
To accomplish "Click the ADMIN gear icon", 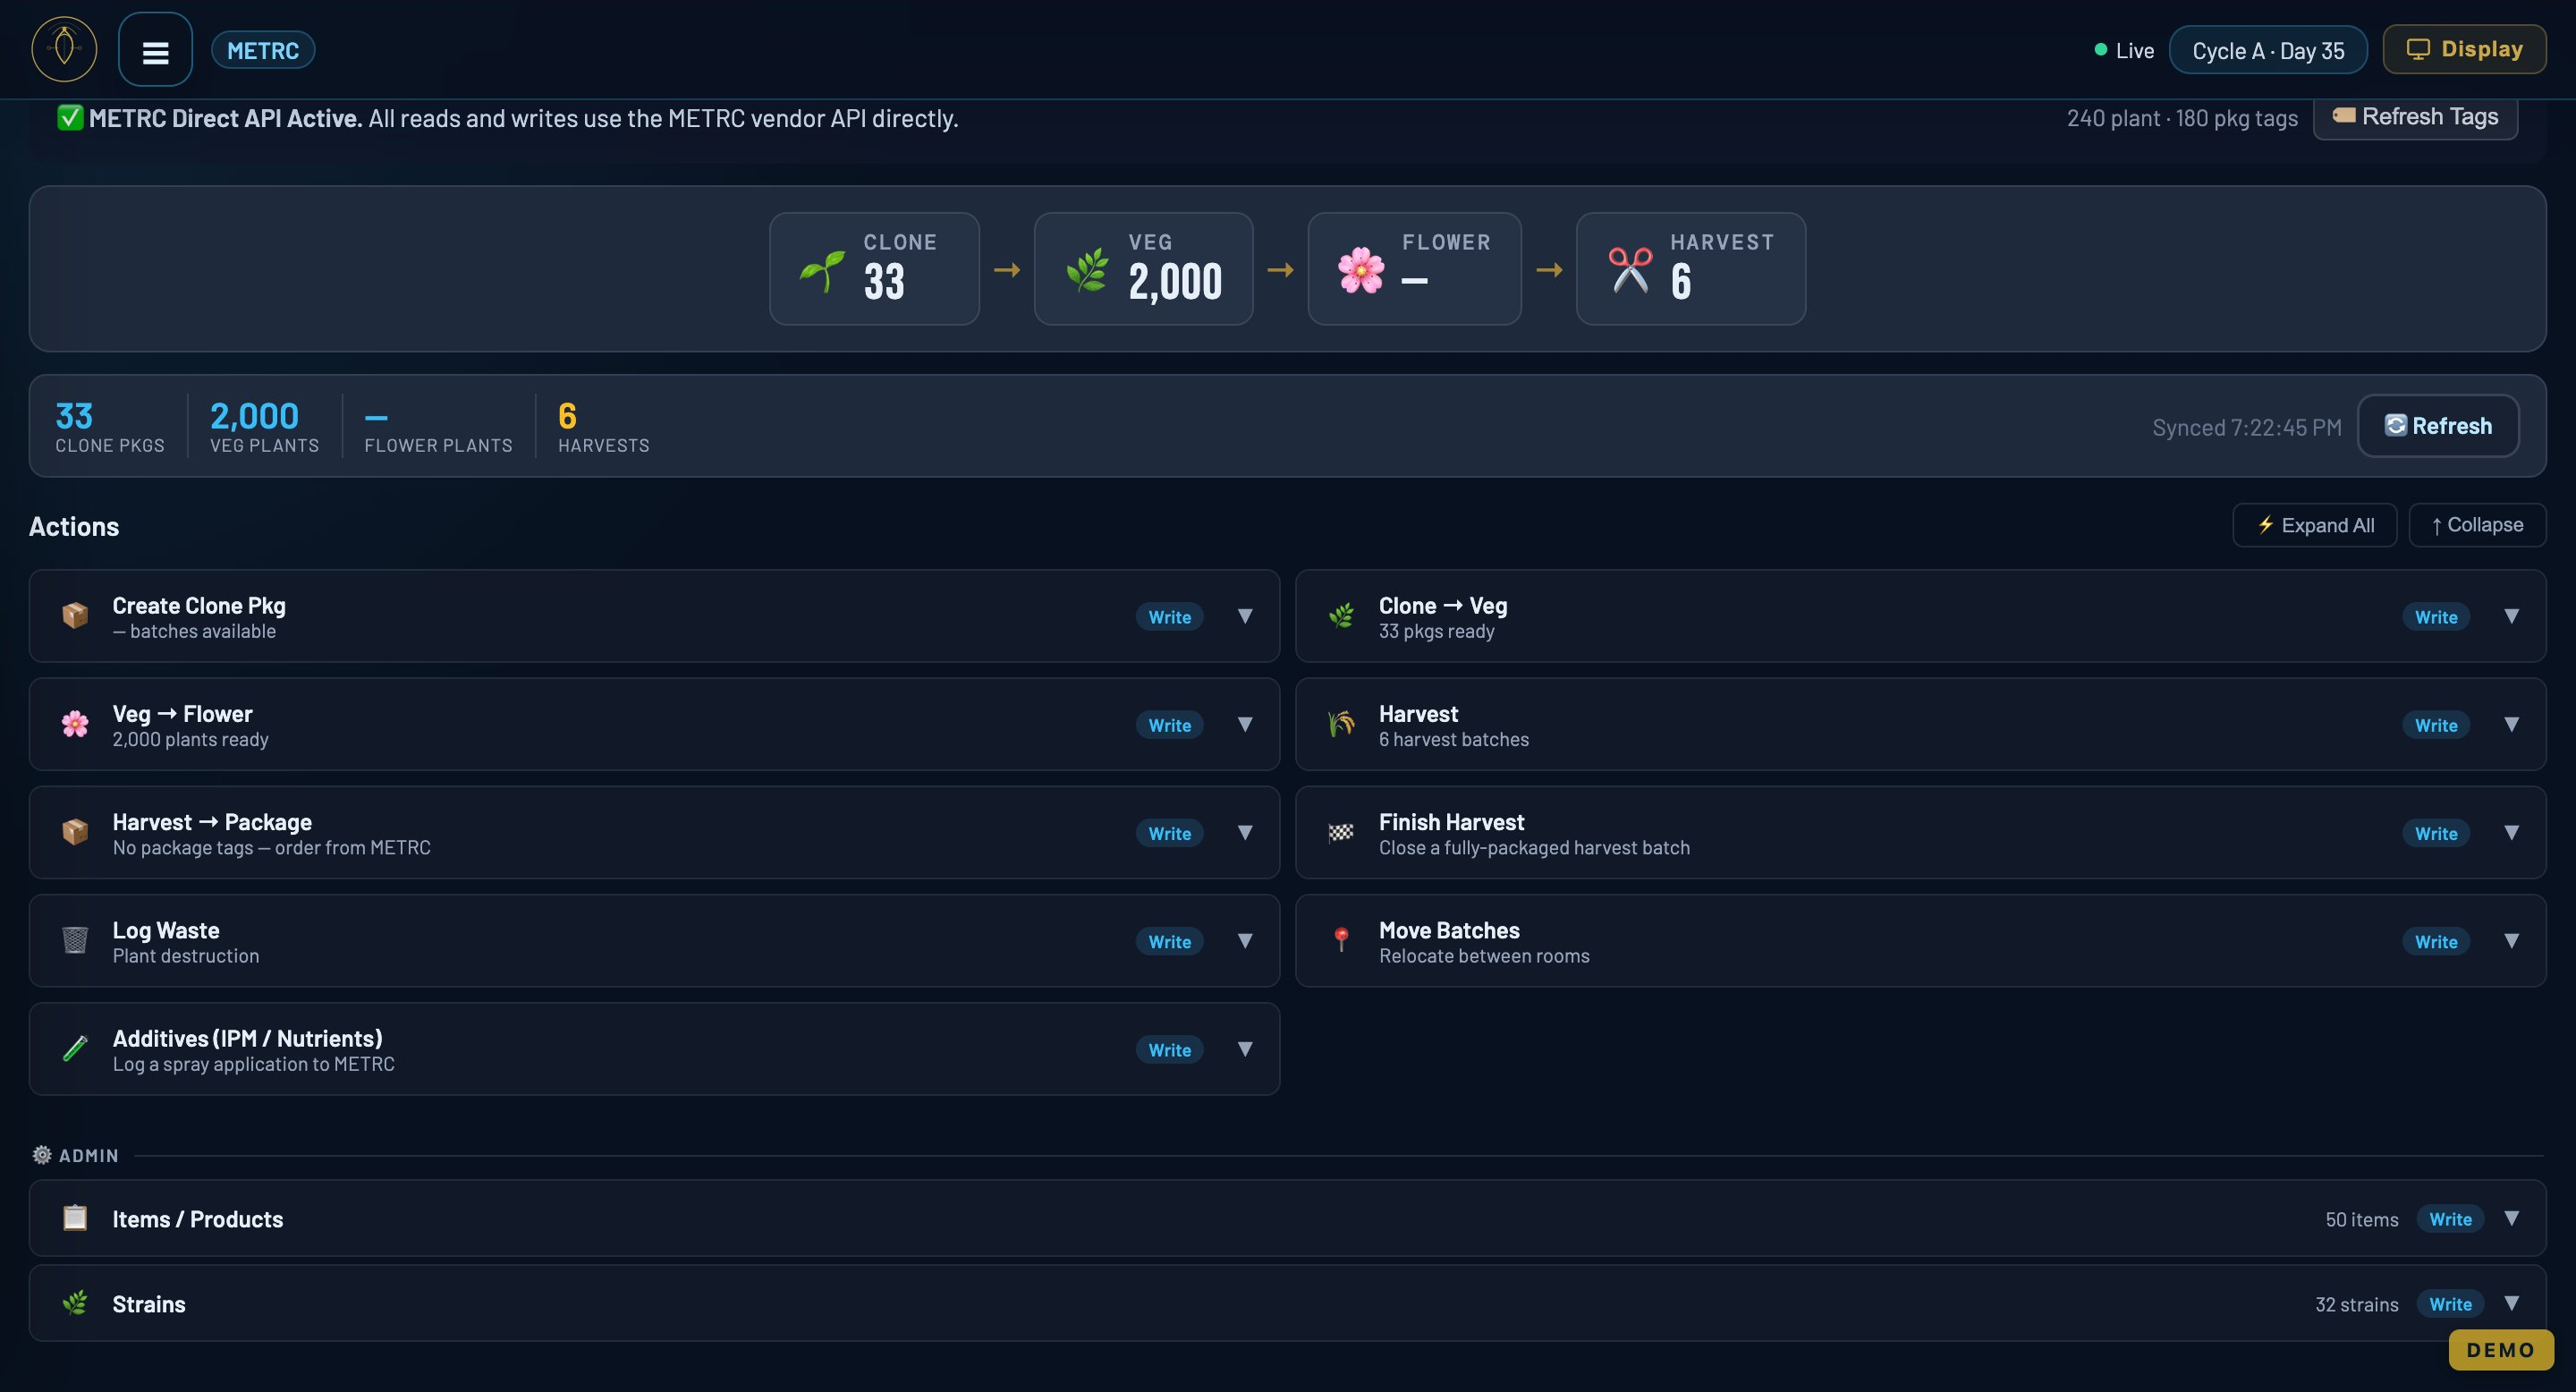I will pyautogui.click(x=42, y=1155).
